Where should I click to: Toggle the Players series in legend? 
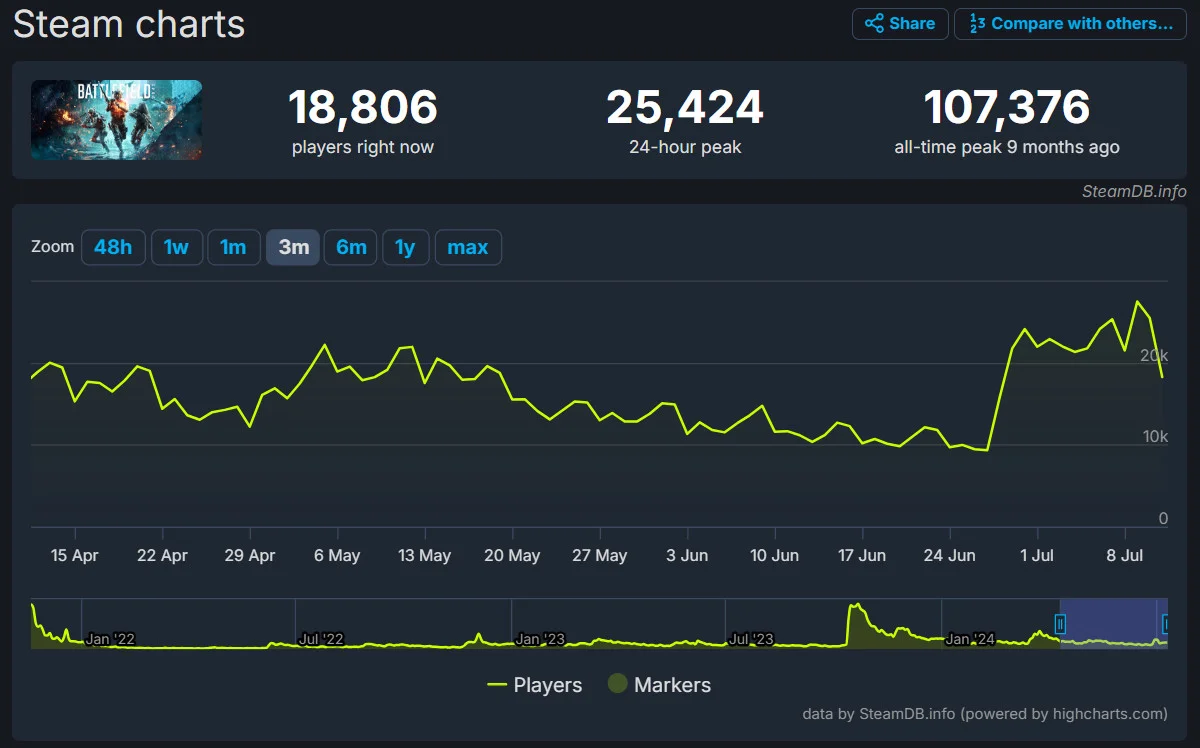click(x=534, y=685)
